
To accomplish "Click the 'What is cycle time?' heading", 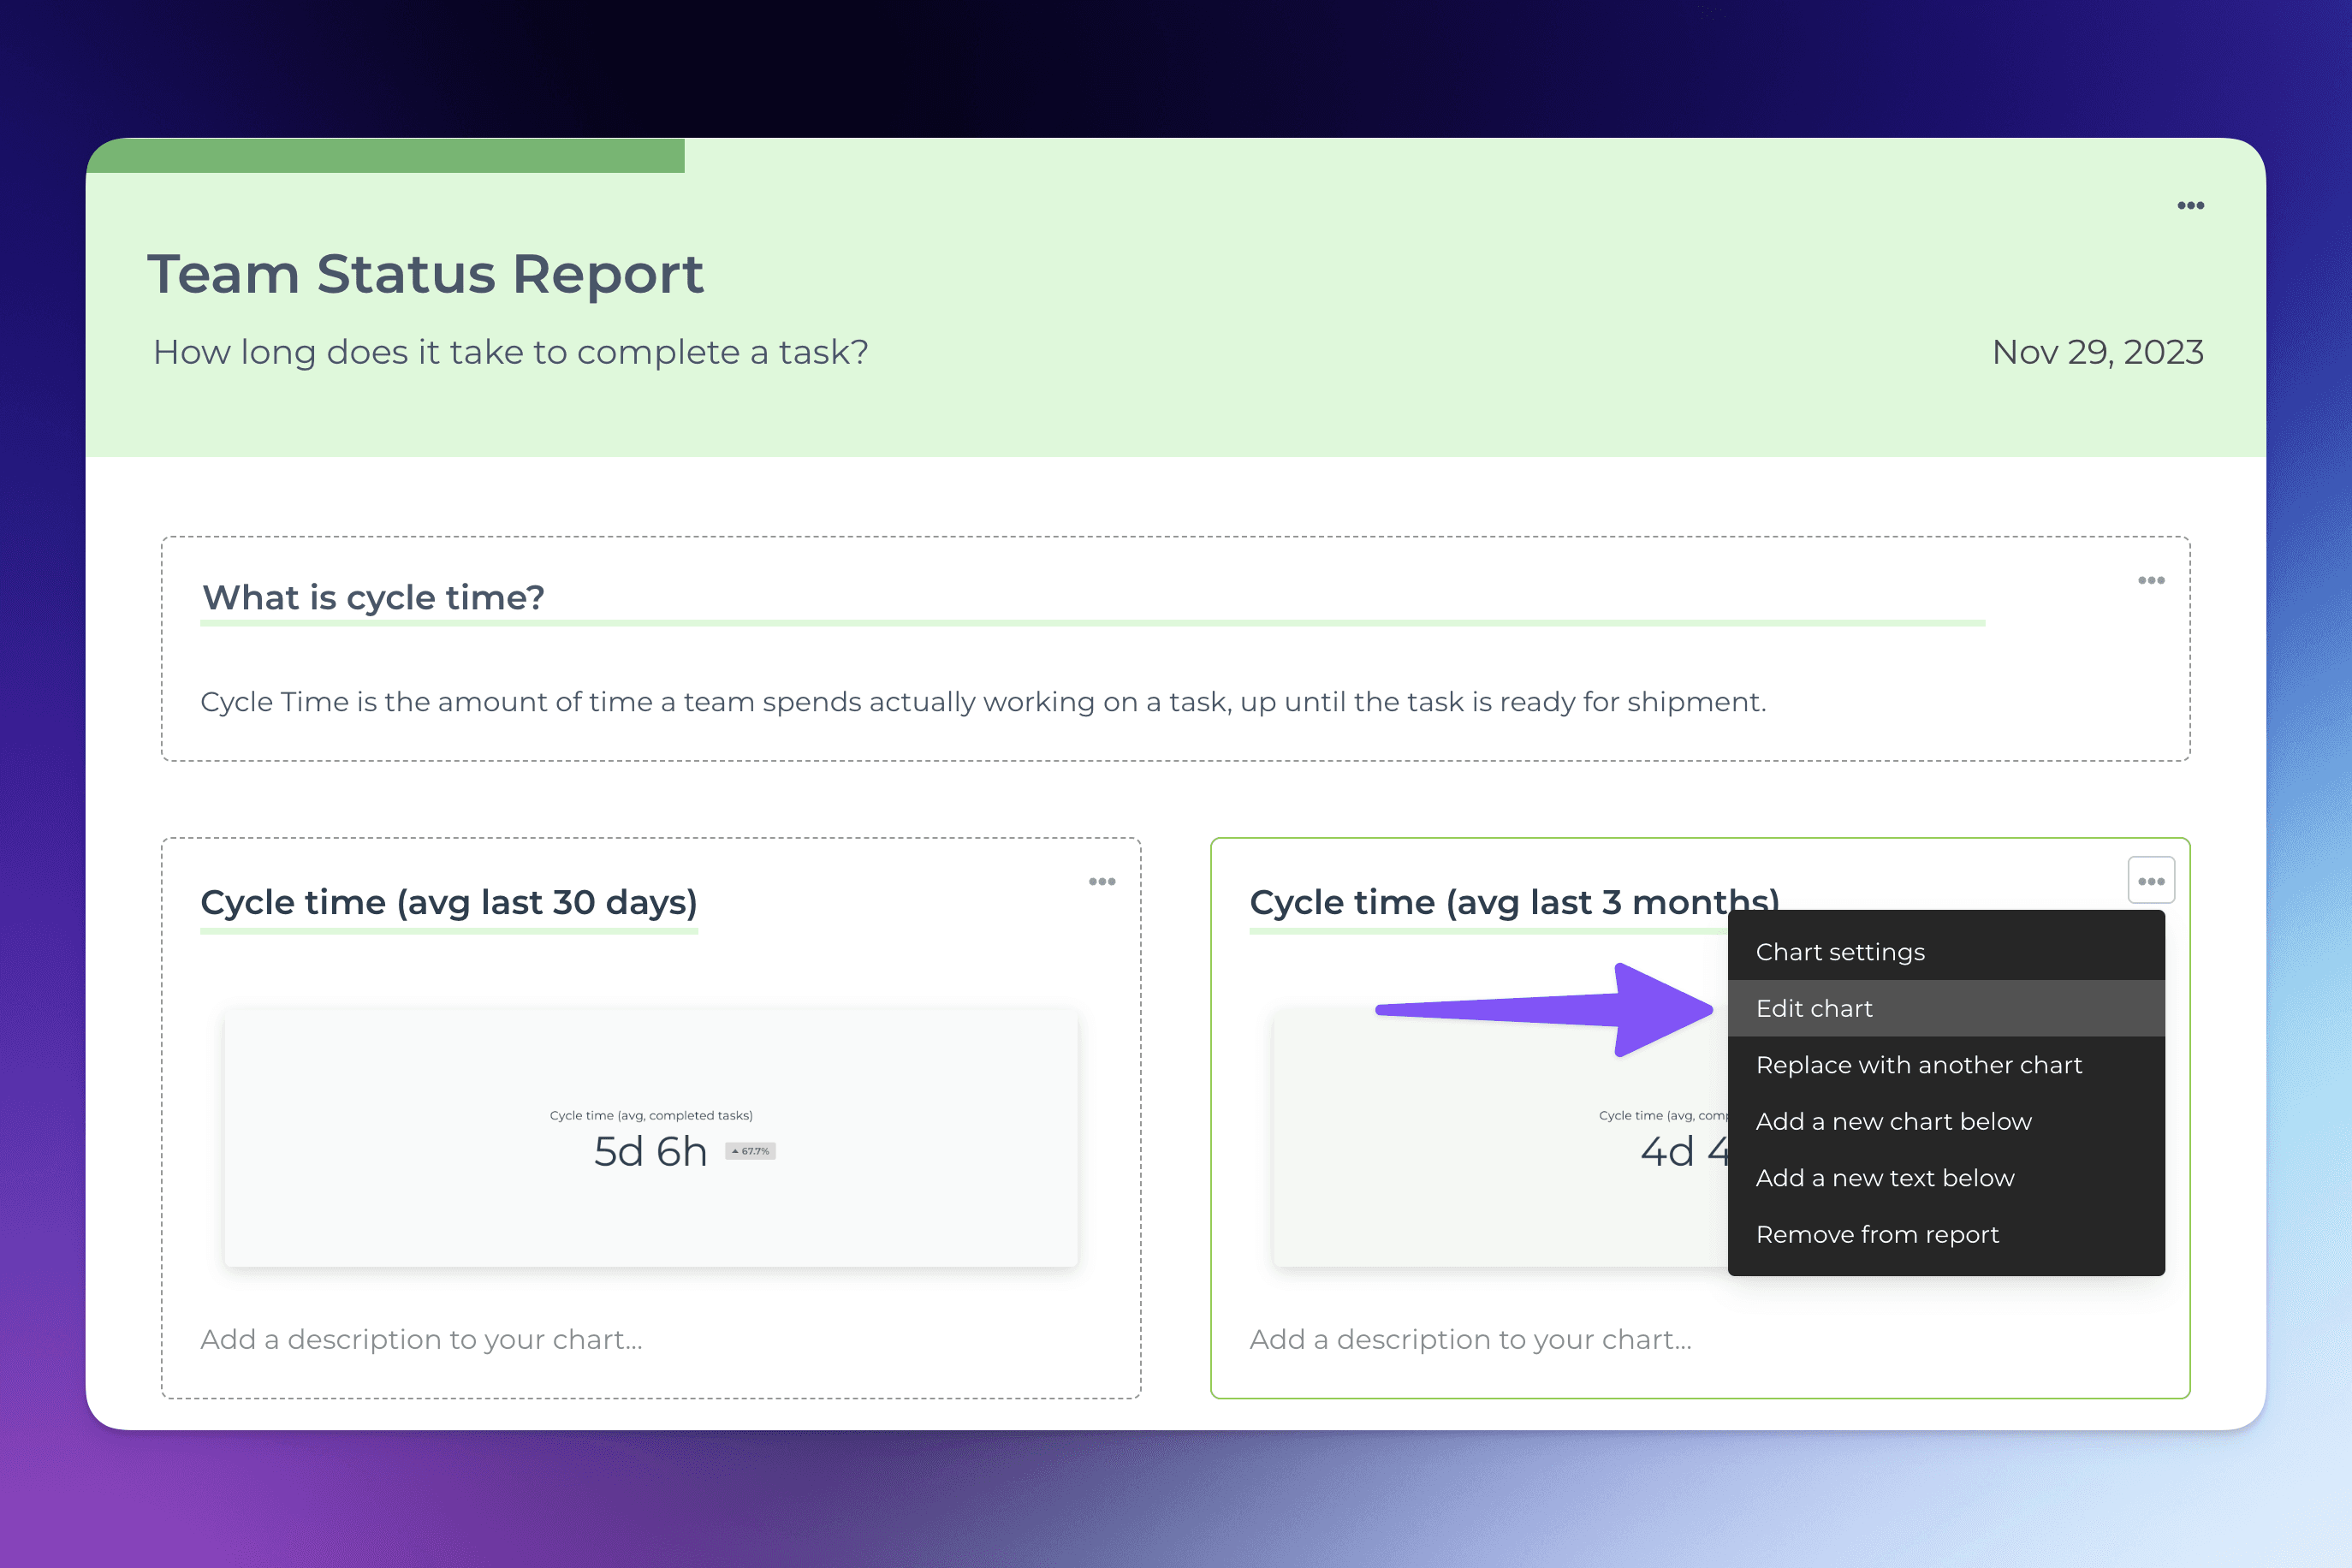I will (373, 598).
